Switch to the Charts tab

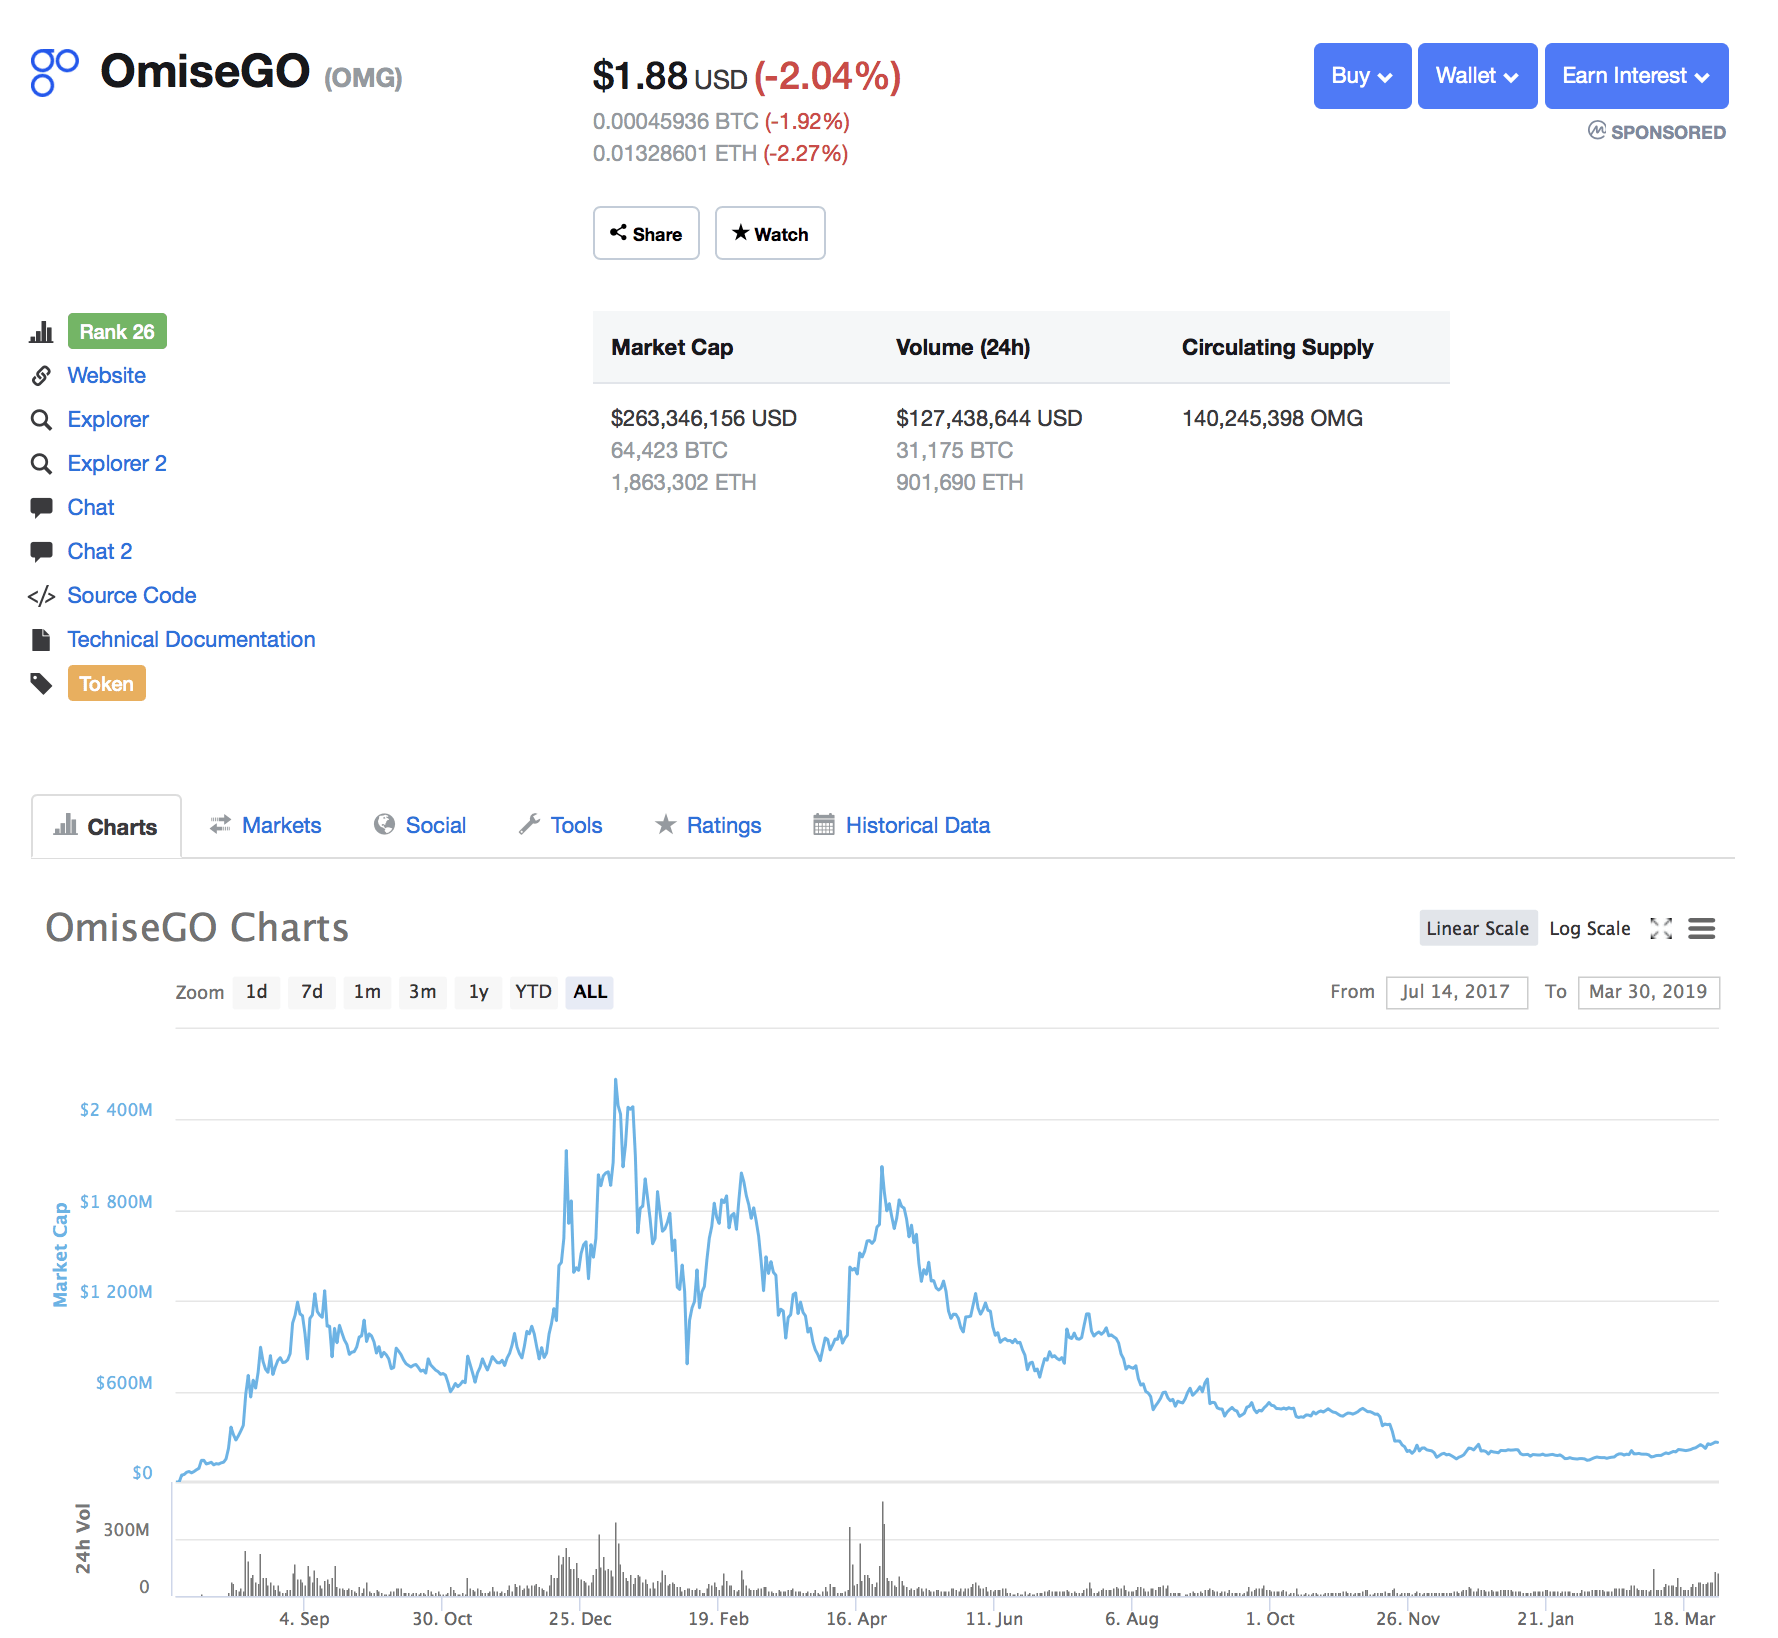pyautogui.click(x=106, y=827)
